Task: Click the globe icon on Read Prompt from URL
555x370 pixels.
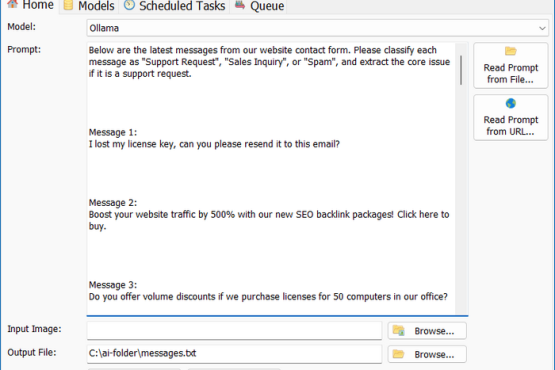Action: (510, 103)
